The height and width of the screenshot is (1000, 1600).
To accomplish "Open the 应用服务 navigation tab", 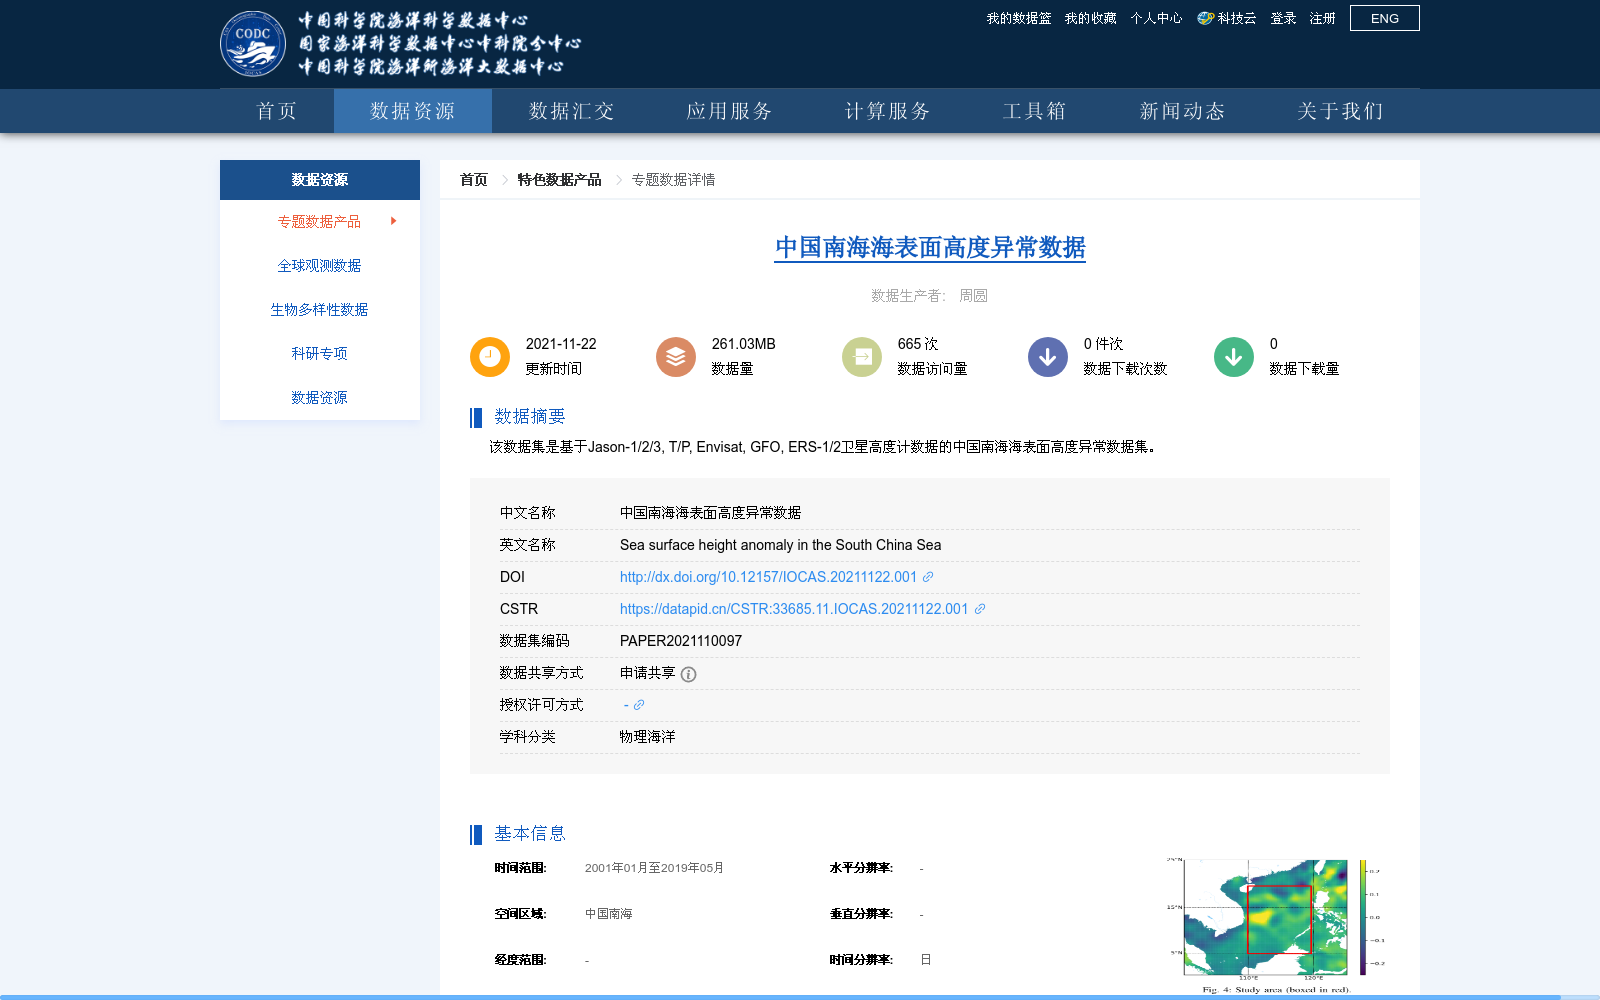I will pyautogui.click(x=729, y=111).
